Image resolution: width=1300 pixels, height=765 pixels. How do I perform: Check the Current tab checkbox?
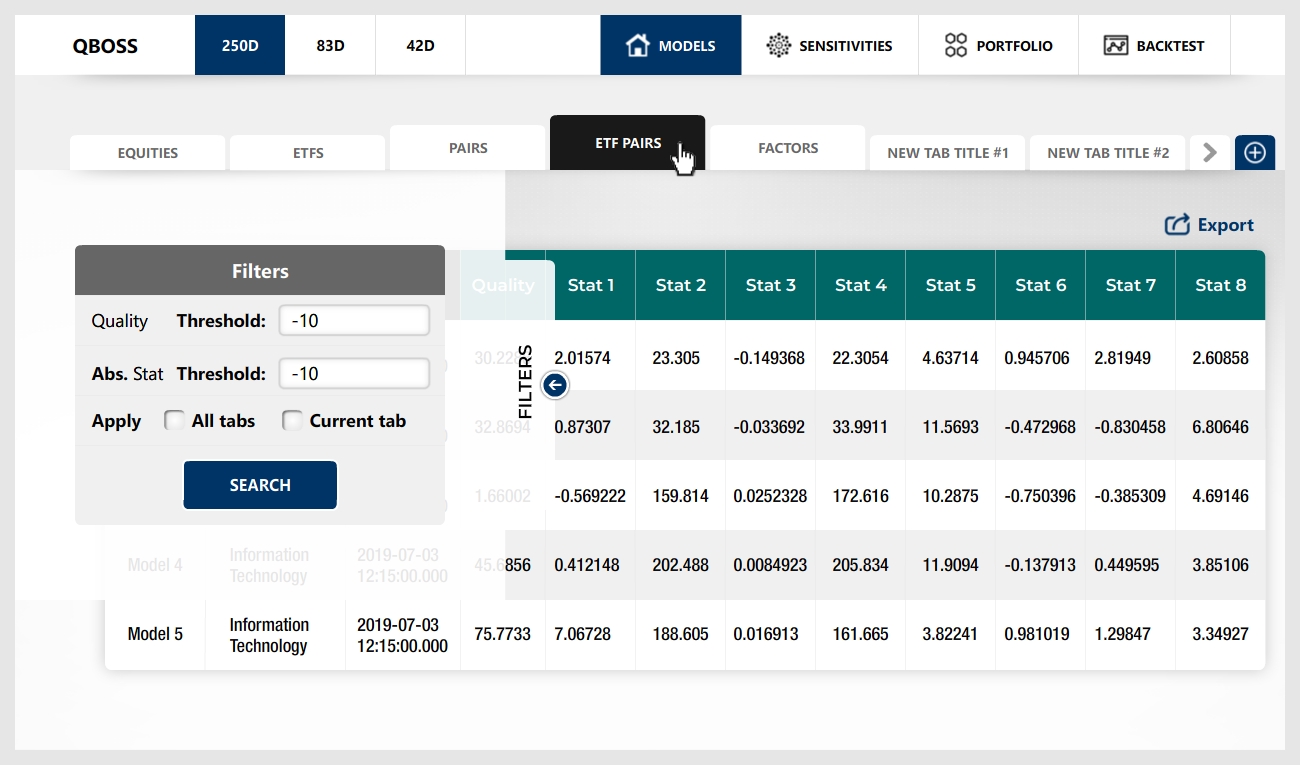click(x=292, y=421)
